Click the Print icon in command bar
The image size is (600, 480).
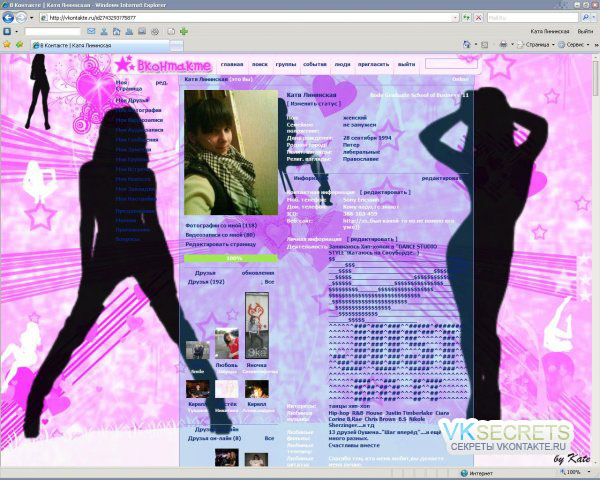coord(503,45)
